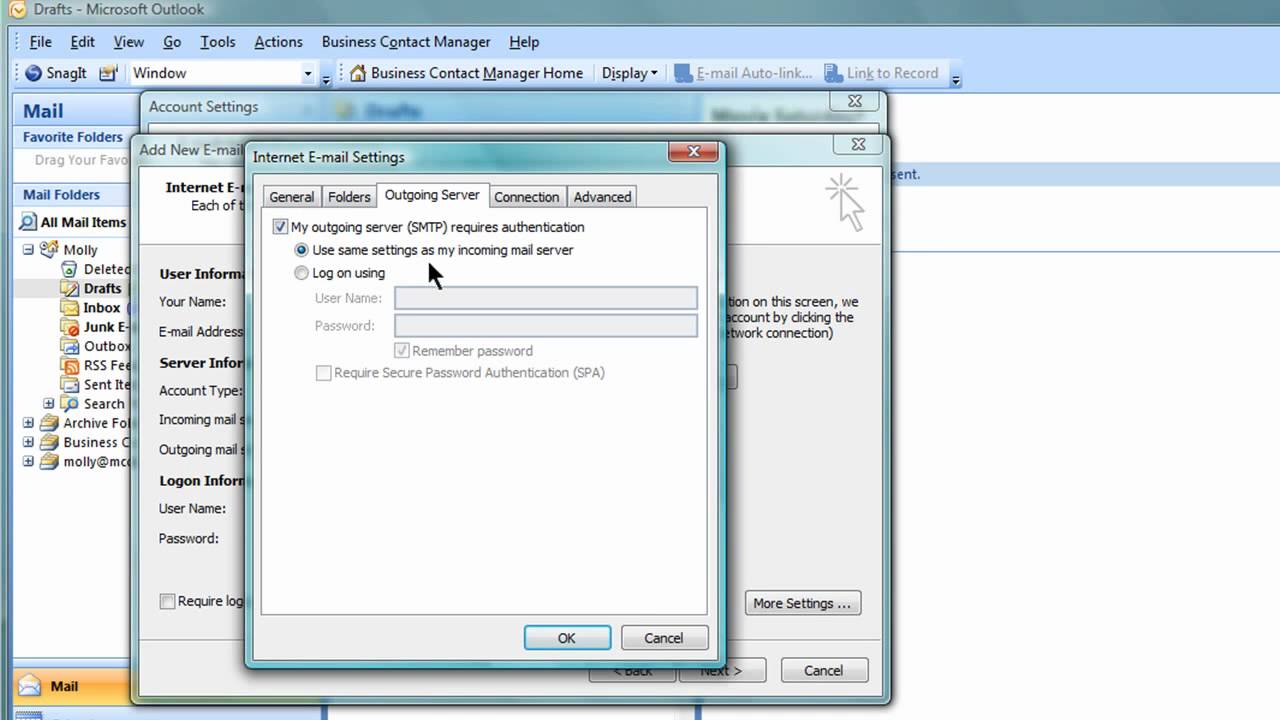Viewport: 1280px width, 720px height.
Task: Enable Require Secure Password Authentication (SPA)
Action: tap(323, 373)
